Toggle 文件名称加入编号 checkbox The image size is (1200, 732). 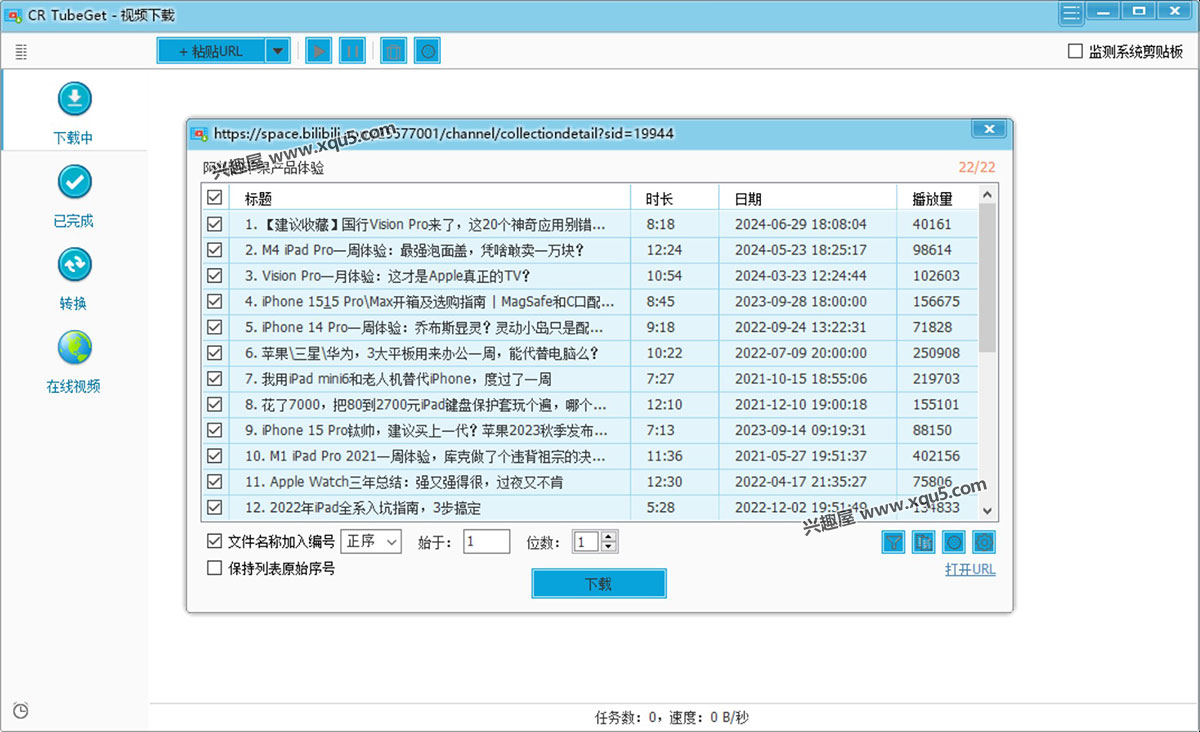point(214,541)
